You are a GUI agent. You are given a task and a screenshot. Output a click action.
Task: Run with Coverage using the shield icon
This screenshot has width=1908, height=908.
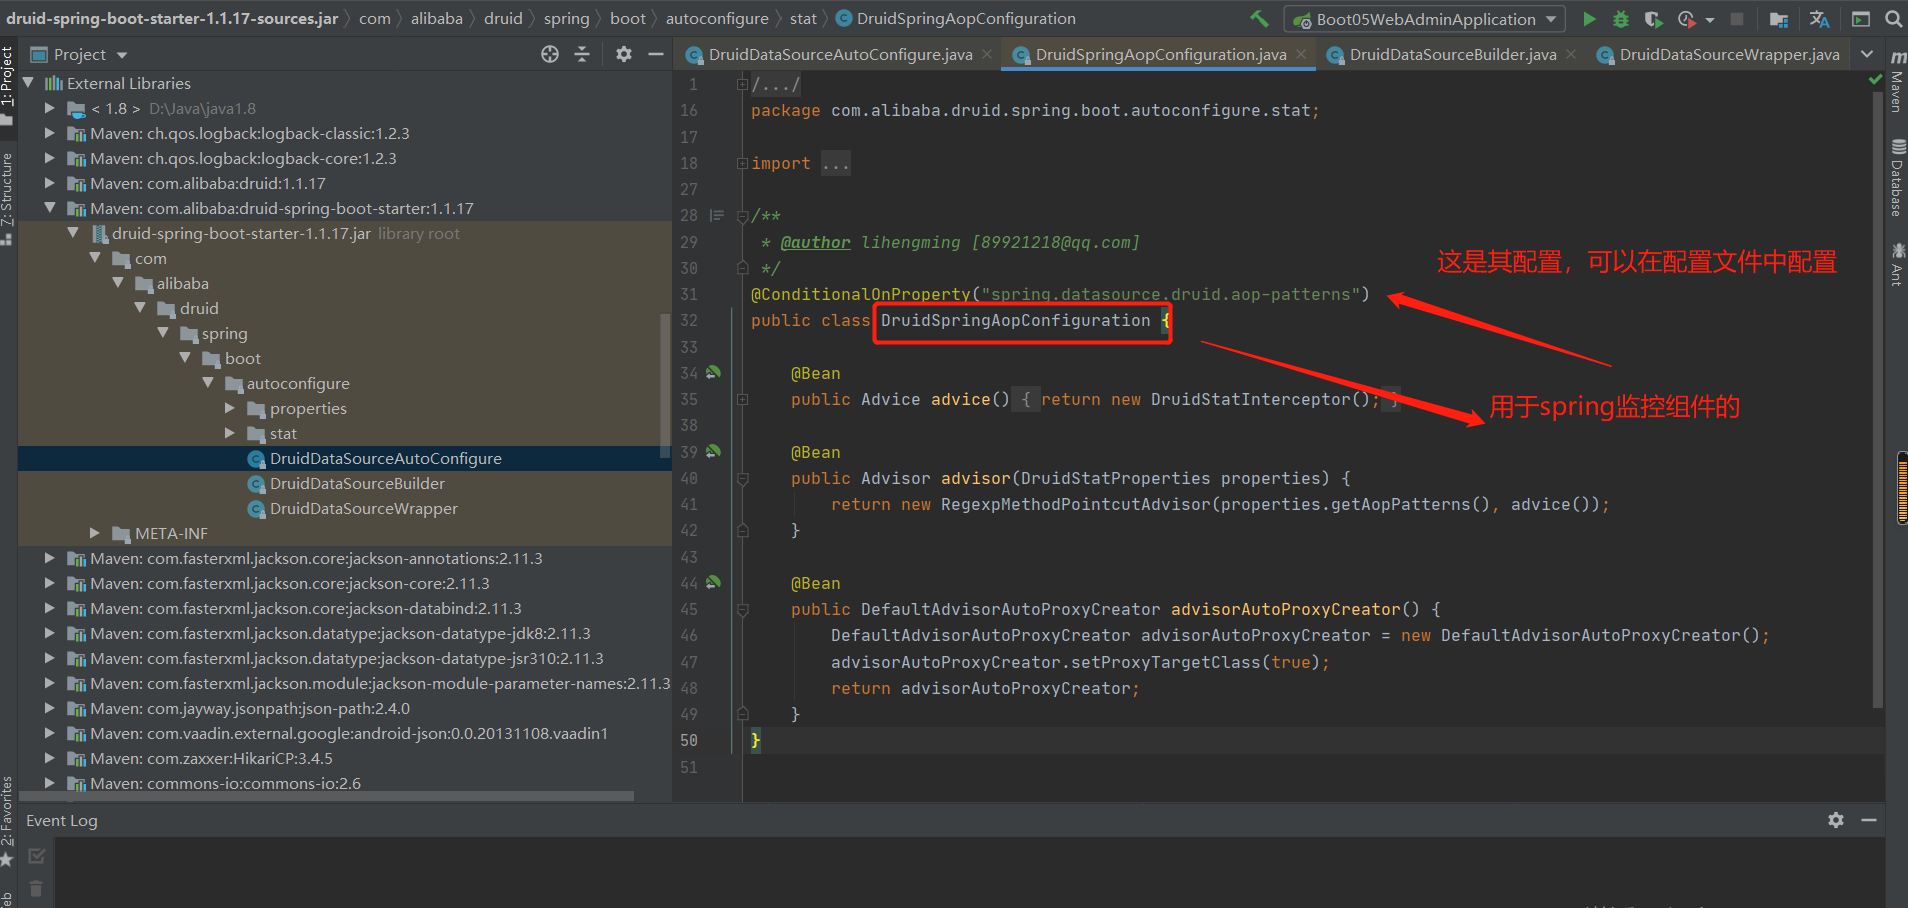[x=1653, y=19]
